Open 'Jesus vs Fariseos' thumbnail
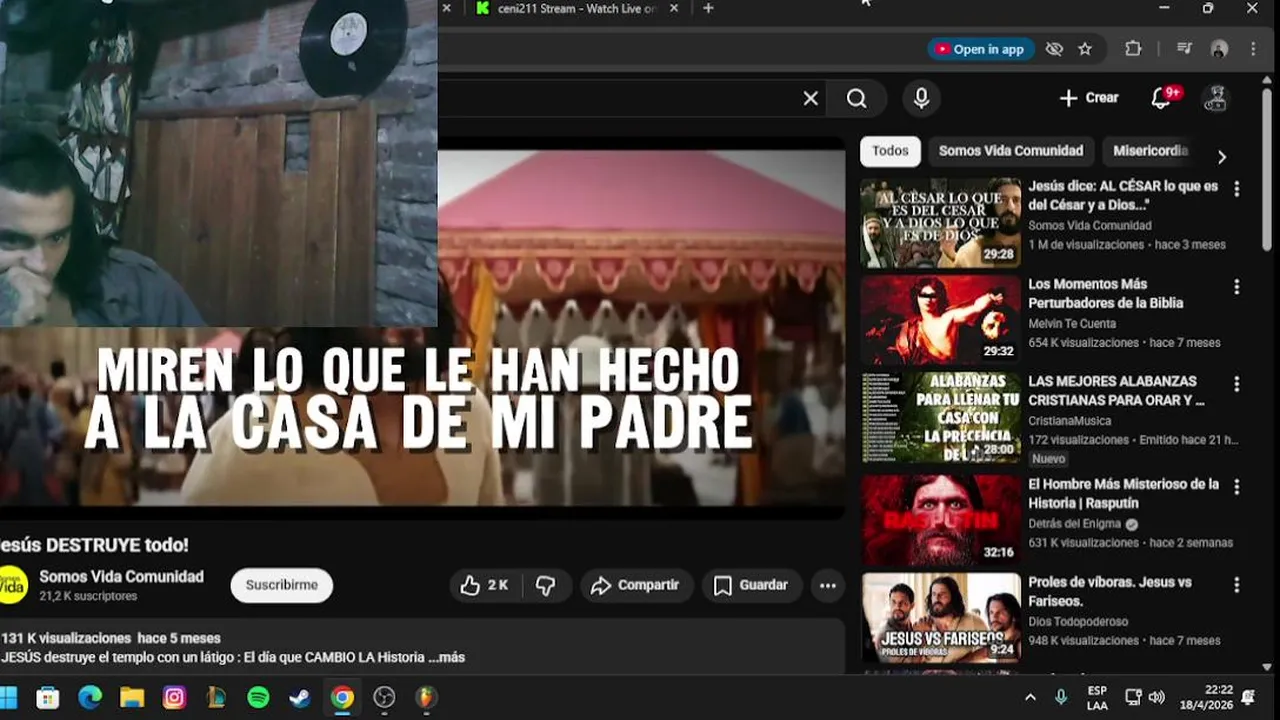Viewport: 1280px width, 720px height. click(941, 617)
